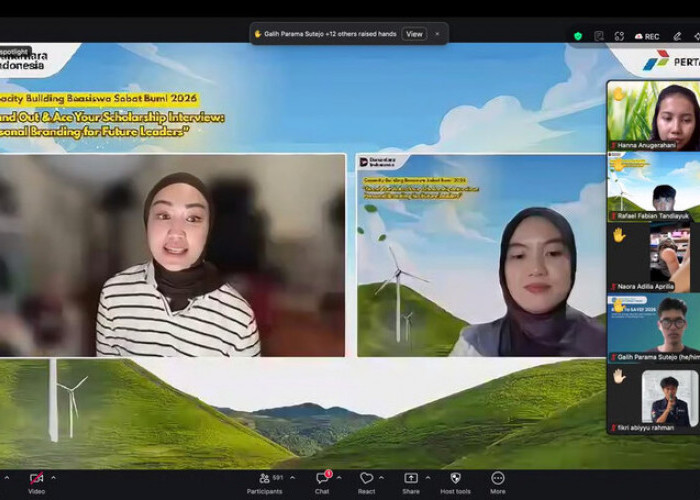Expand the React options arrow
This screenshot has height=500, width=700.
click(382, 478)
